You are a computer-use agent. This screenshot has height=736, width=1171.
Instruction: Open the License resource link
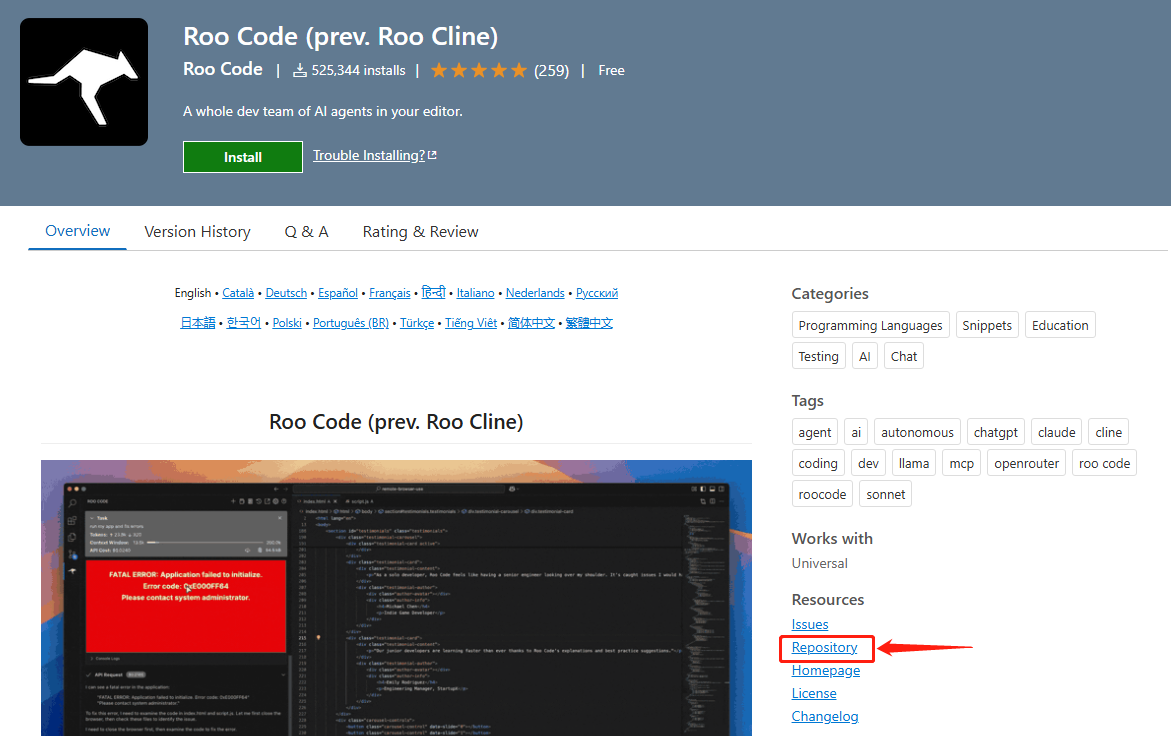(814, 693)
